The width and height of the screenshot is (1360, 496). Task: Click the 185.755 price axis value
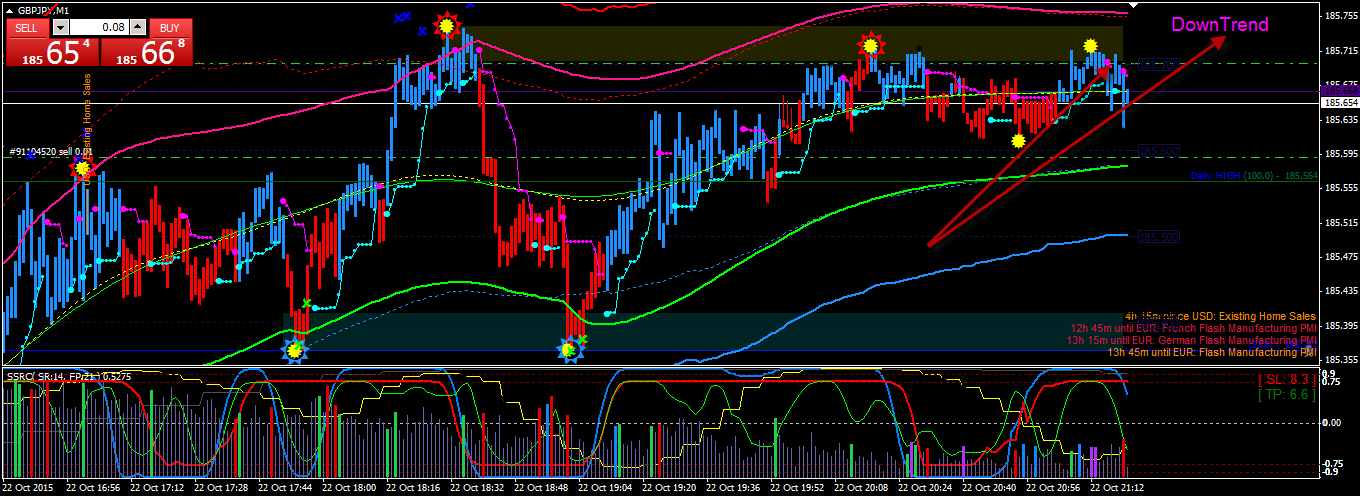(1340, 16)
